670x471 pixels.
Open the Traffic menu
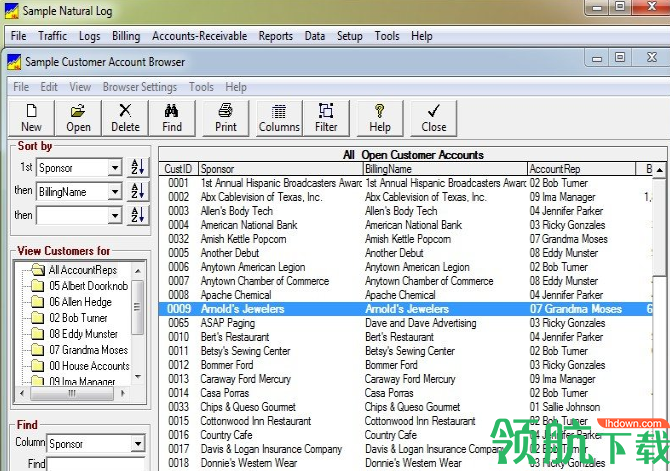53,36
